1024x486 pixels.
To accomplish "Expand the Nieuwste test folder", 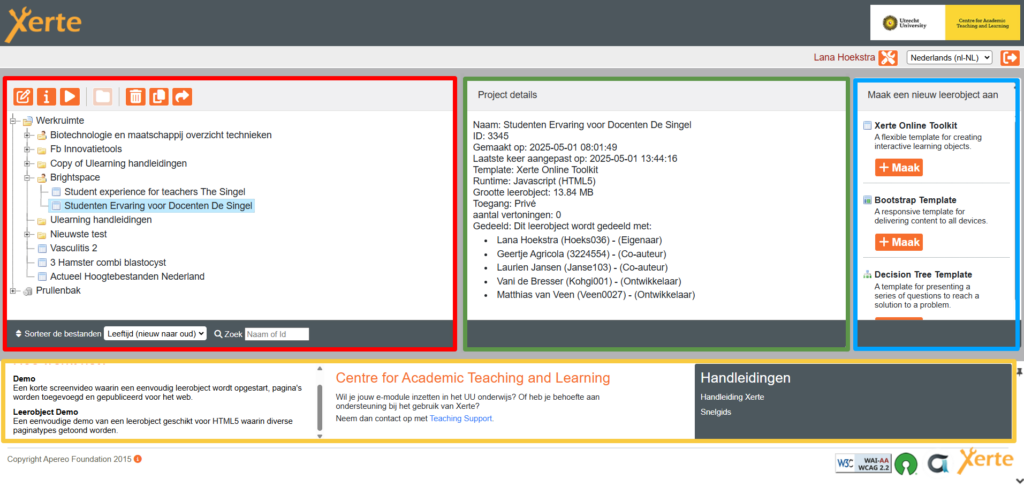I will coord(27,234).
